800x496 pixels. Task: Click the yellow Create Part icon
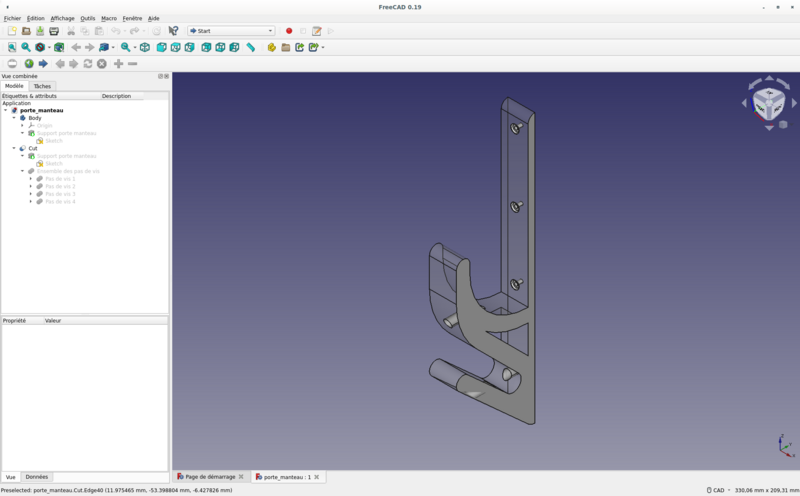[x=271, y=47]
